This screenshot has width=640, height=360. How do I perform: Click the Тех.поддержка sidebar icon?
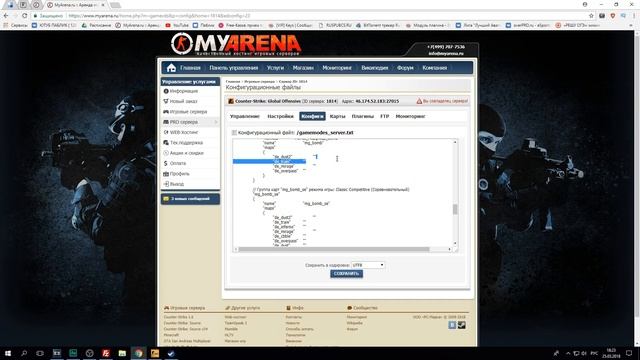[x=166, y=142]
